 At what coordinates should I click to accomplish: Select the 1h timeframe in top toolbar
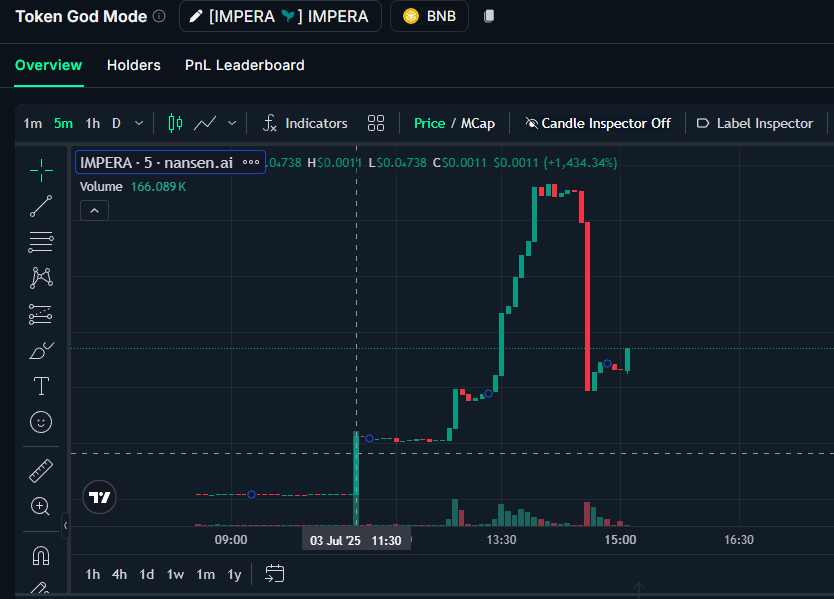click(x=93, y=123)
